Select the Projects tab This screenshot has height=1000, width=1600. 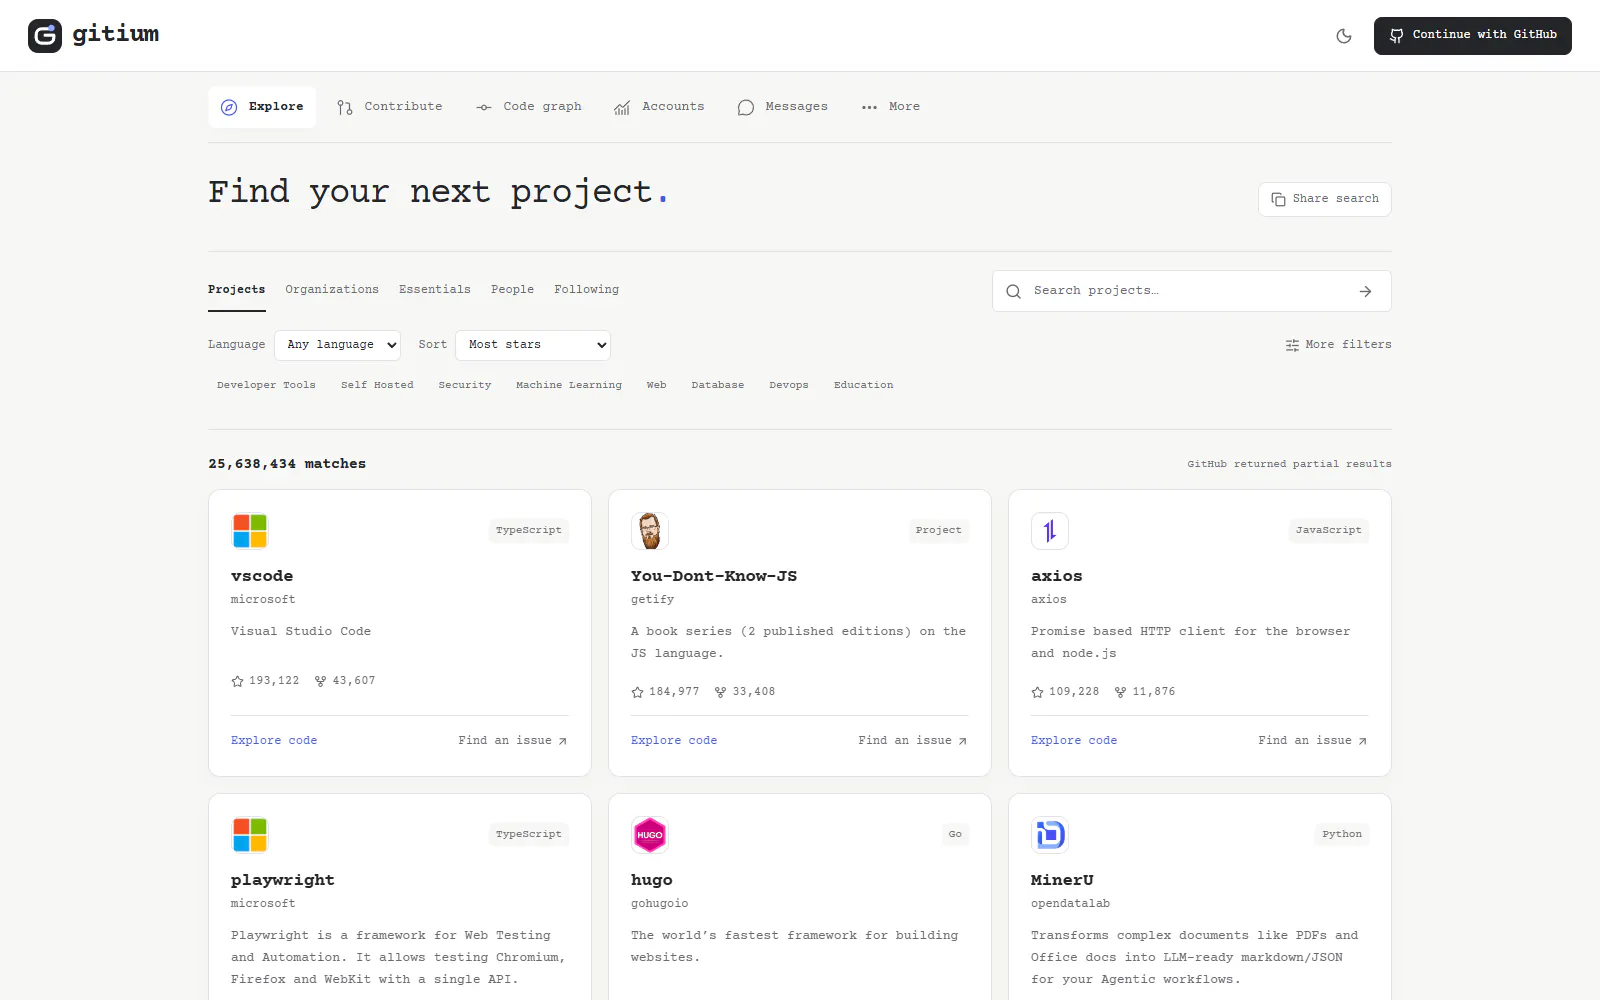(x=237, y=290)
